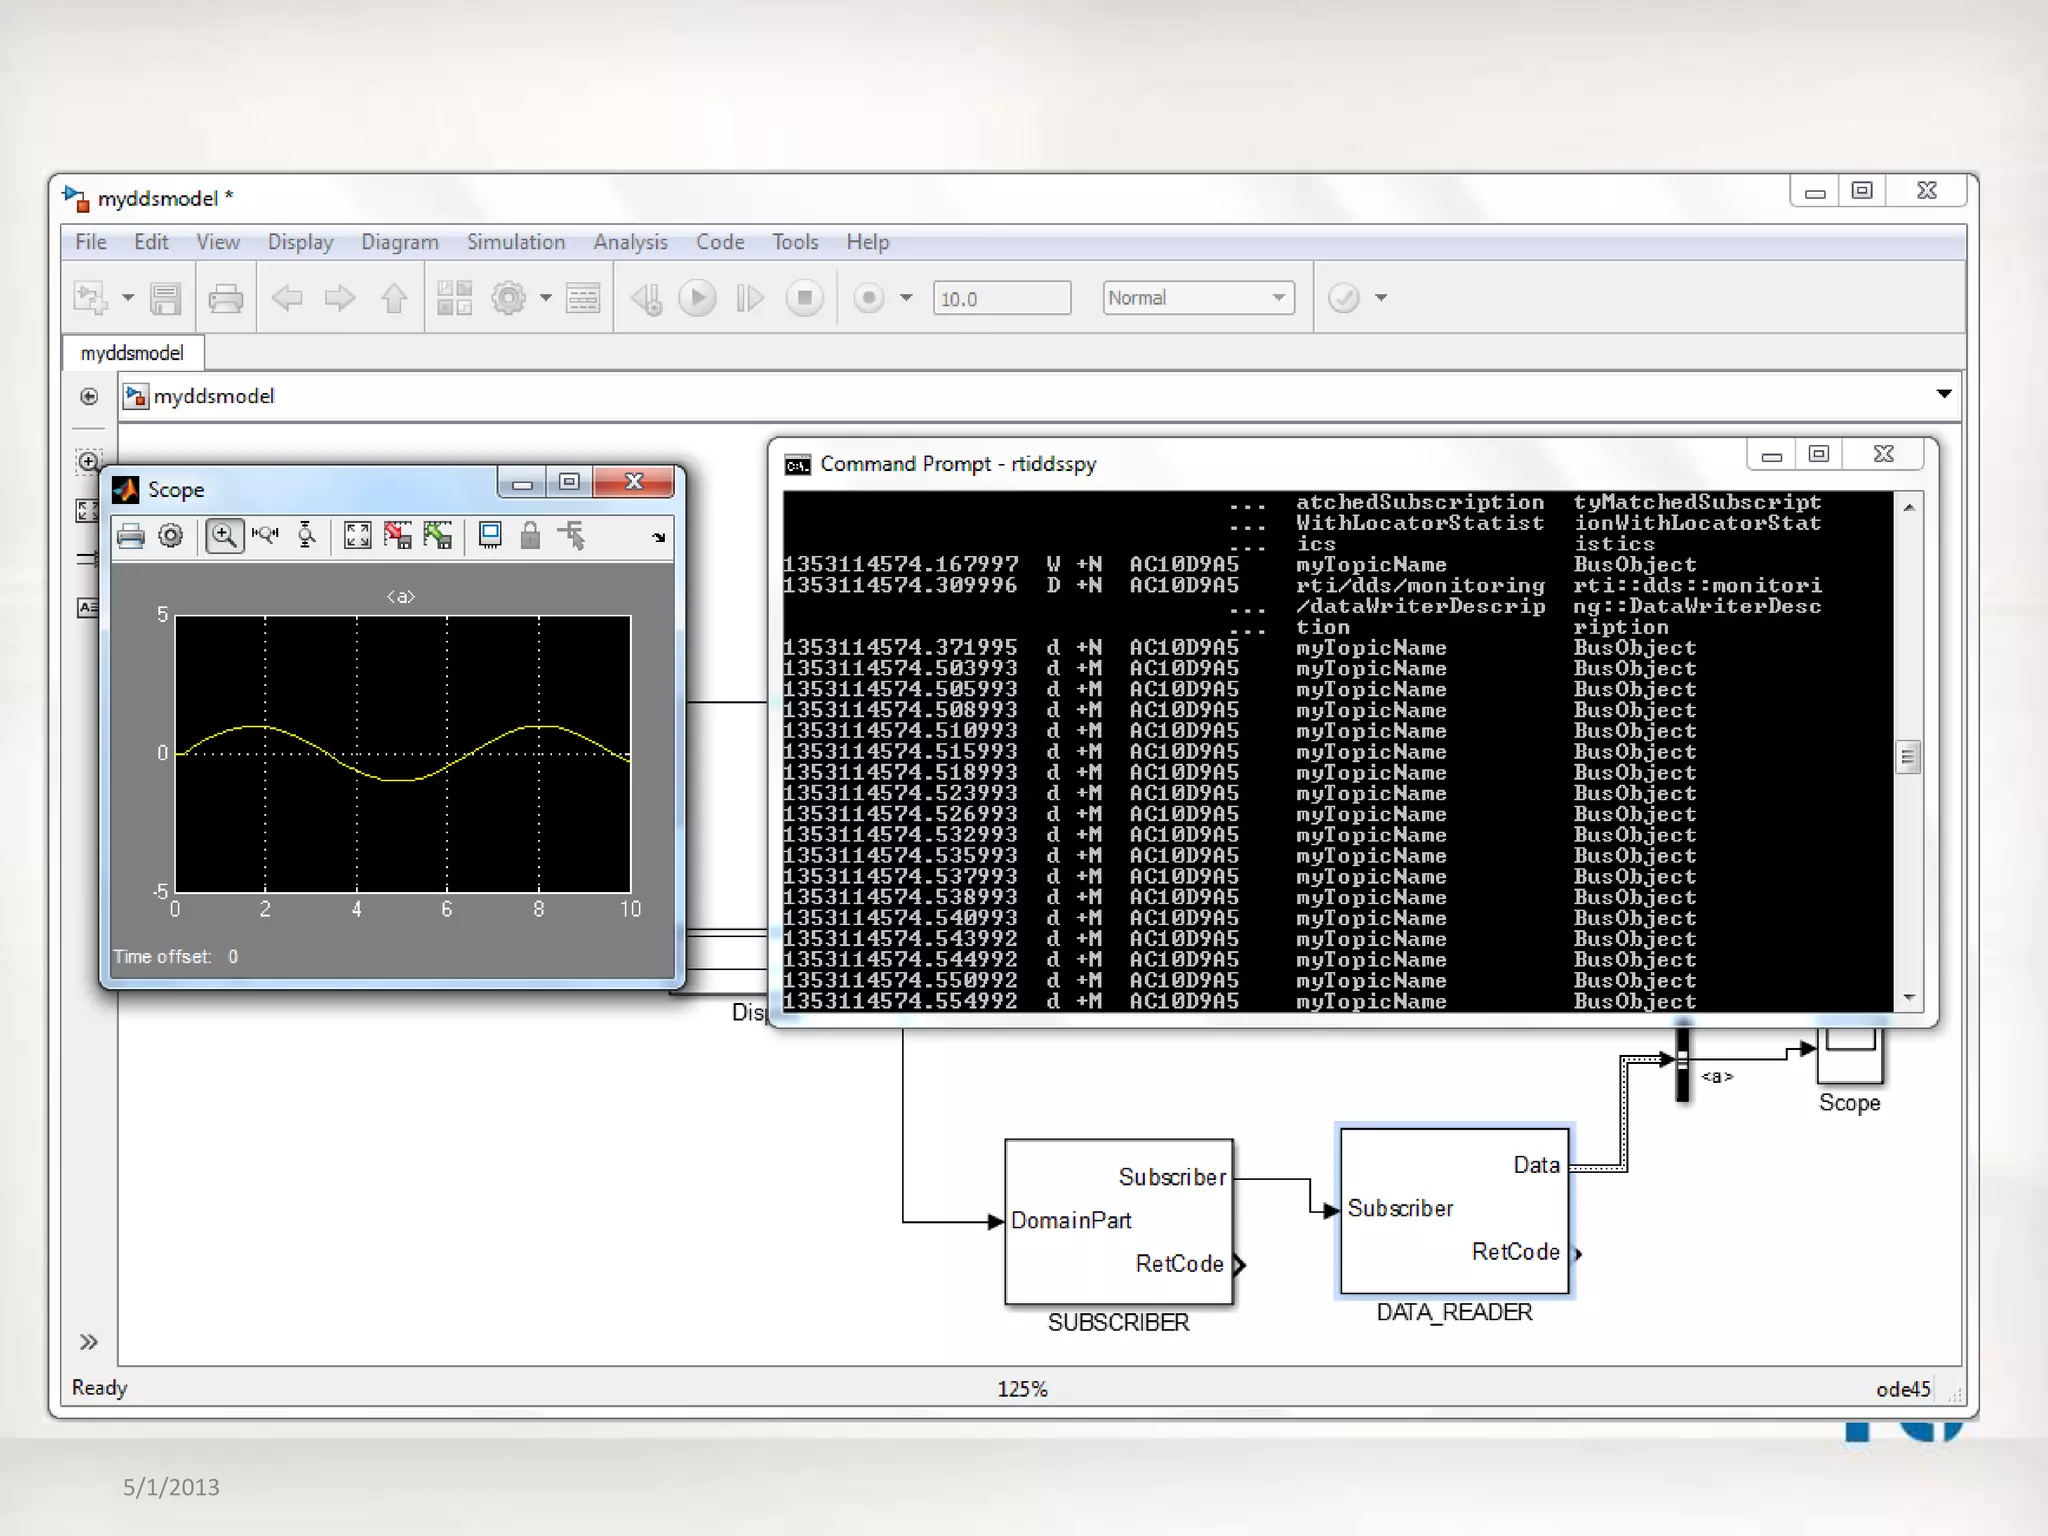Click Save current axes settings icon
The height and width of the screenshot is (1536, 2048).
(398, 536)
